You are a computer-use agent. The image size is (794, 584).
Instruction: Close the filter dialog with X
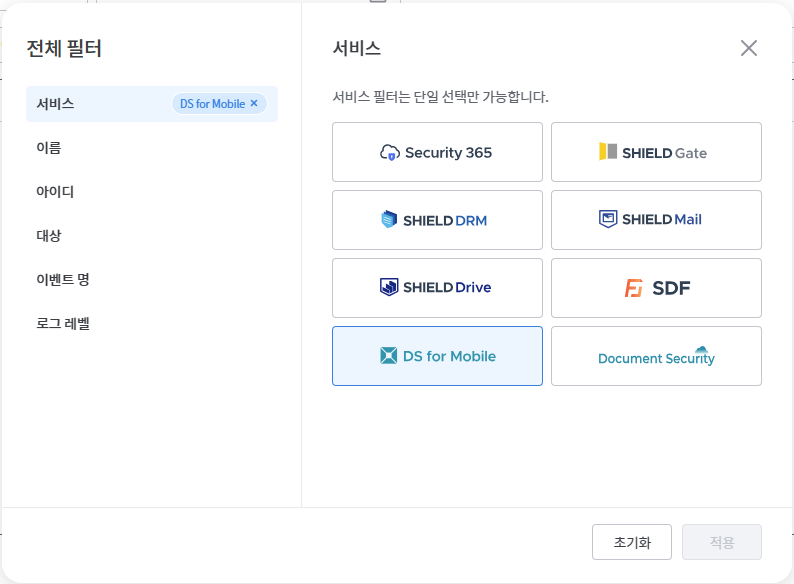pos(748,48)
